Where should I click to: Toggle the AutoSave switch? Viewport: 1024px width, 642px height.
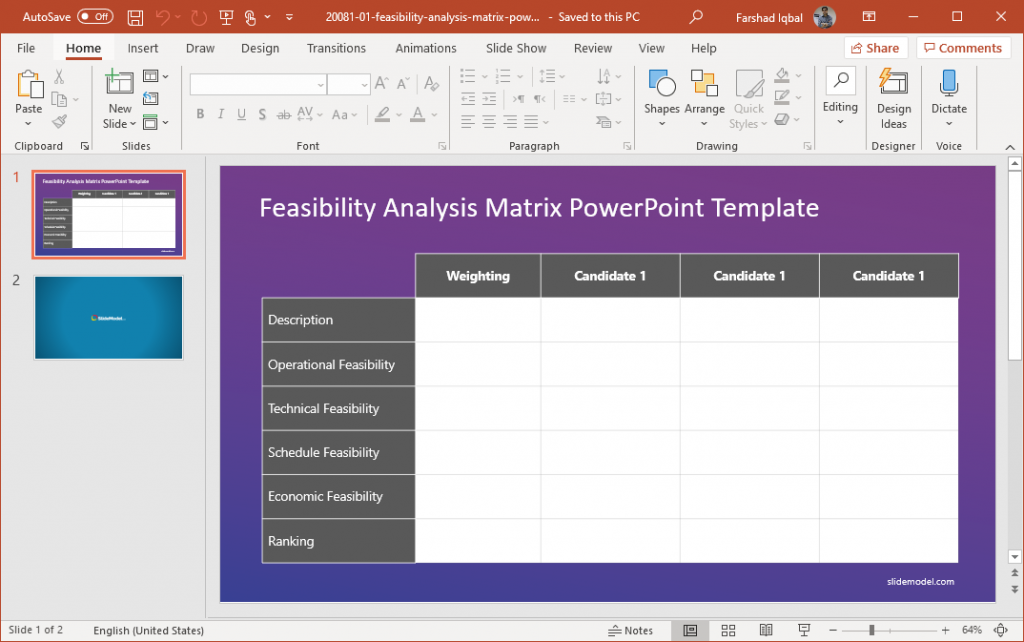96,16
